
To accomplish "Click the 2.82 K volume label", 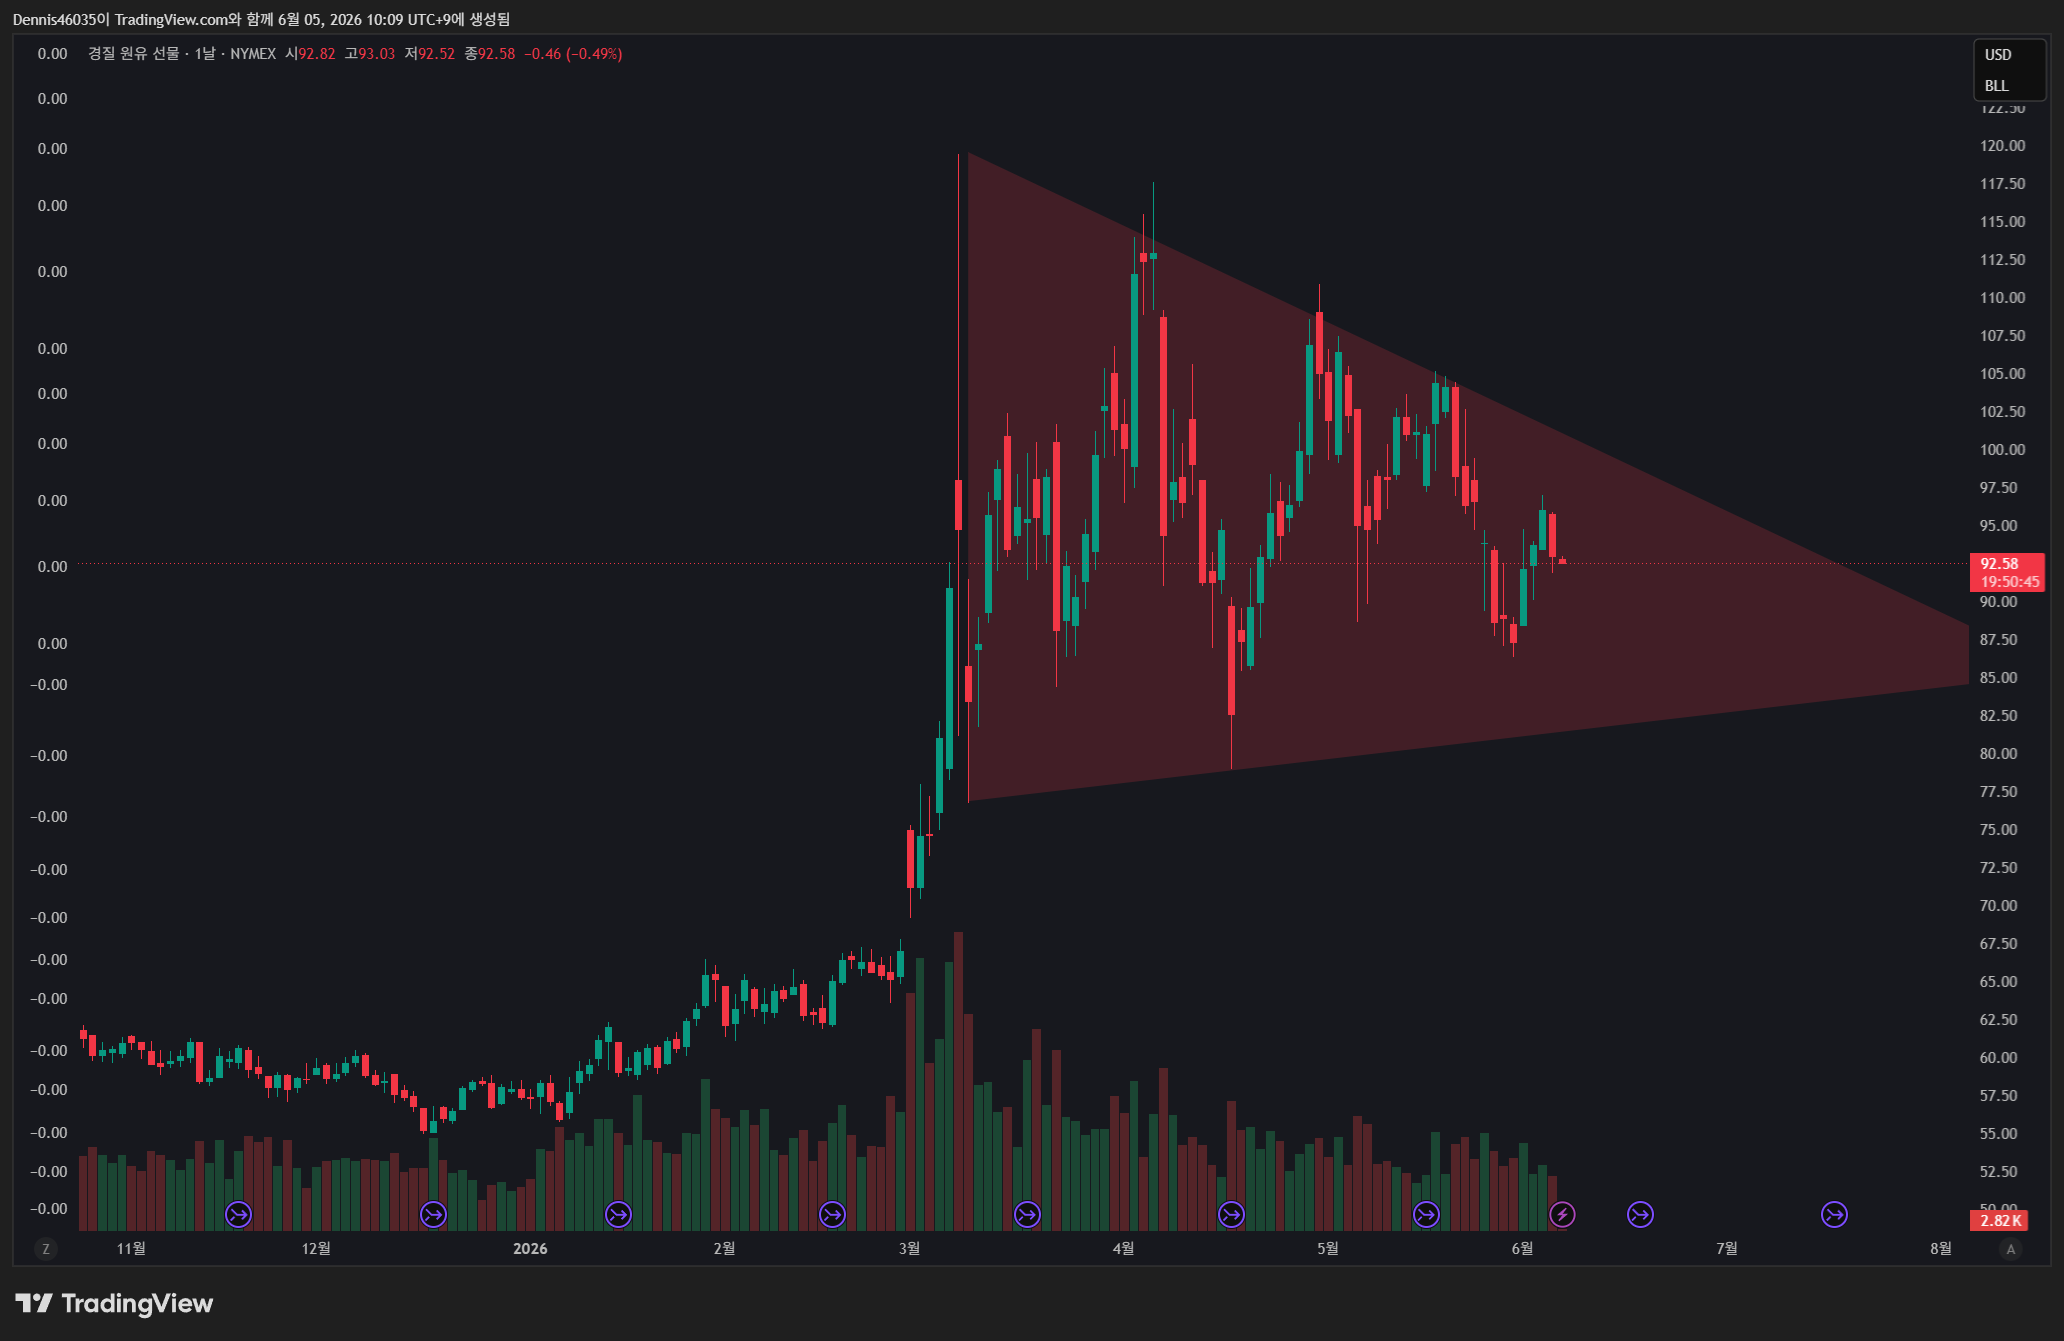I will [x=2000, y=1220].
